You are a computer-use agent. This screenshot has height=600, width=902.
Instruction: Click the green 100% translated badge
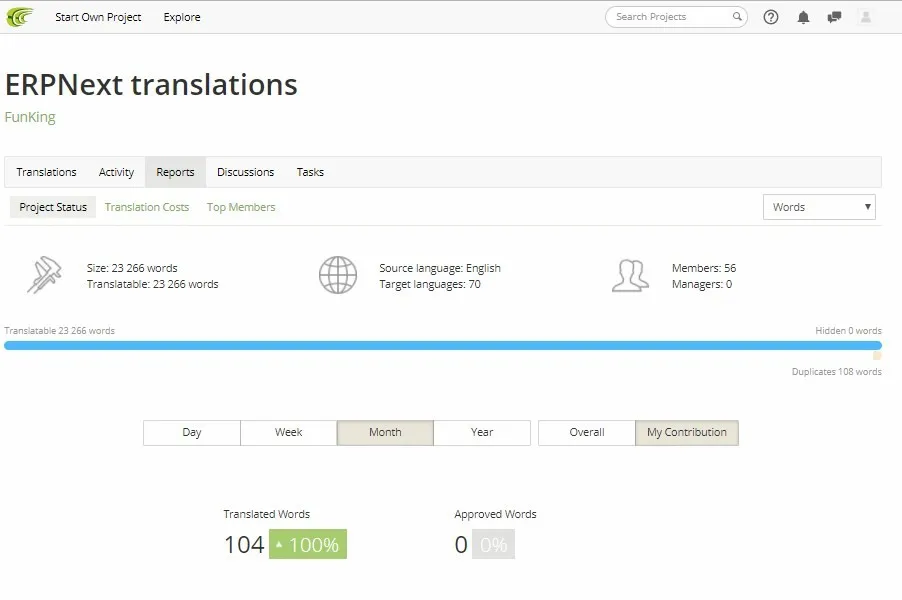(x=308, y=544)
